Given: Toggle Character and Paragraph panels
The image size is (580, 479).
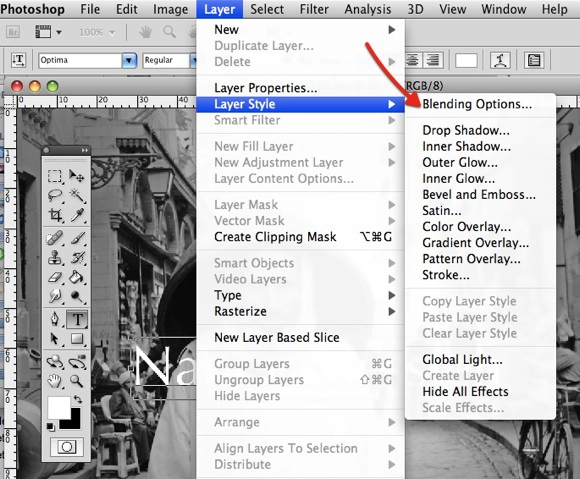Looking at the screenshot, I should click(534, 60).
